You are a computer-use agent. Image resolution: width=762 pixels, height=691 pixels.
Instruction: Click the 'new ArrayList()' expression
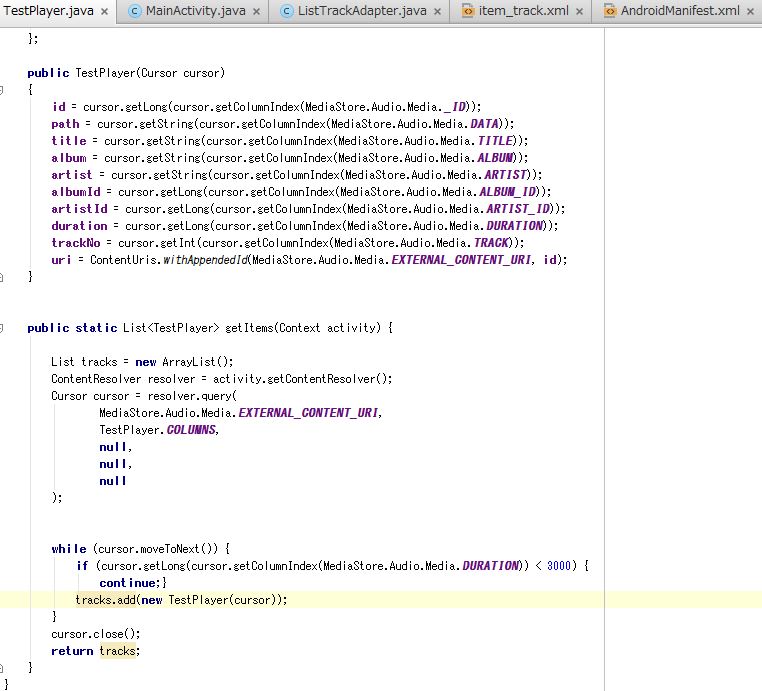point(181,362)
